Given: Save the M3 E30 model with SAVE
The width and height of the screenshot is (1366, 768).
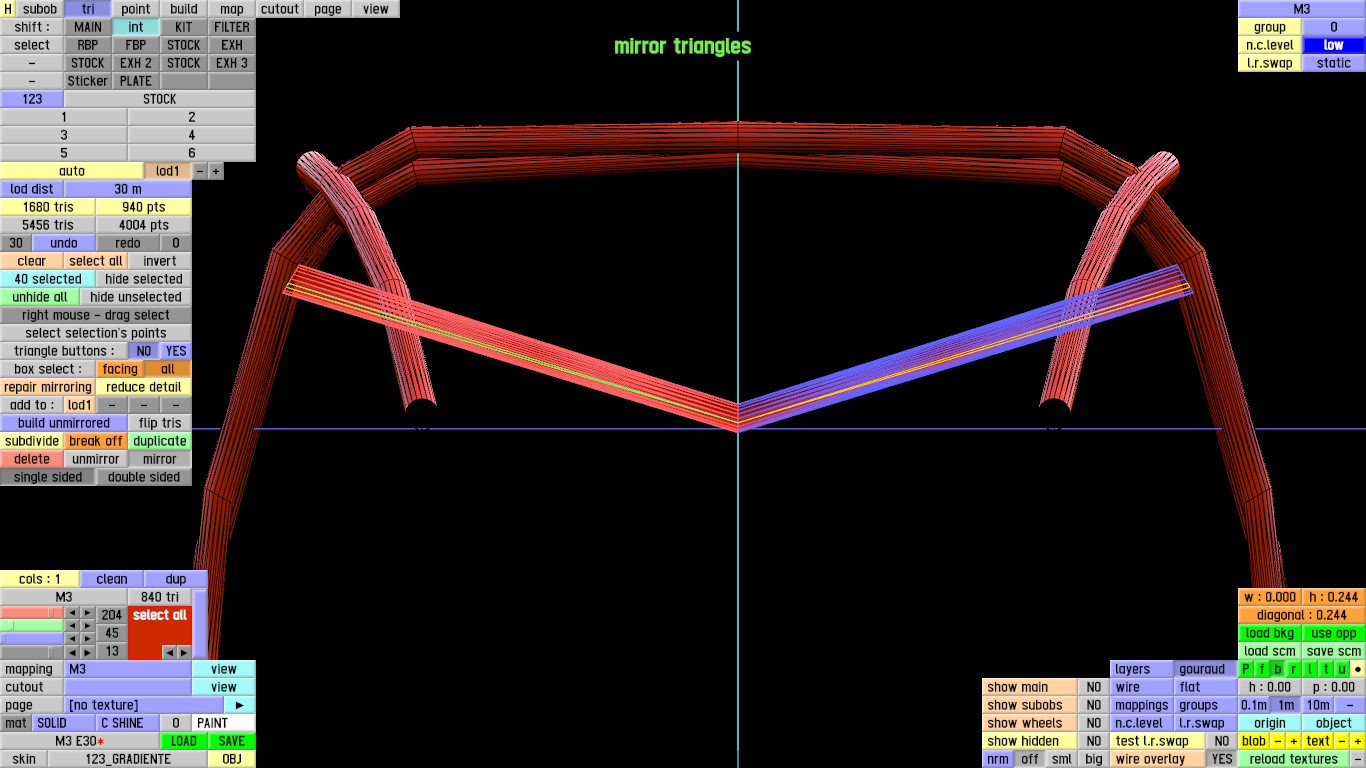Looking at the screenshot, I should click(x=231, y=741).
